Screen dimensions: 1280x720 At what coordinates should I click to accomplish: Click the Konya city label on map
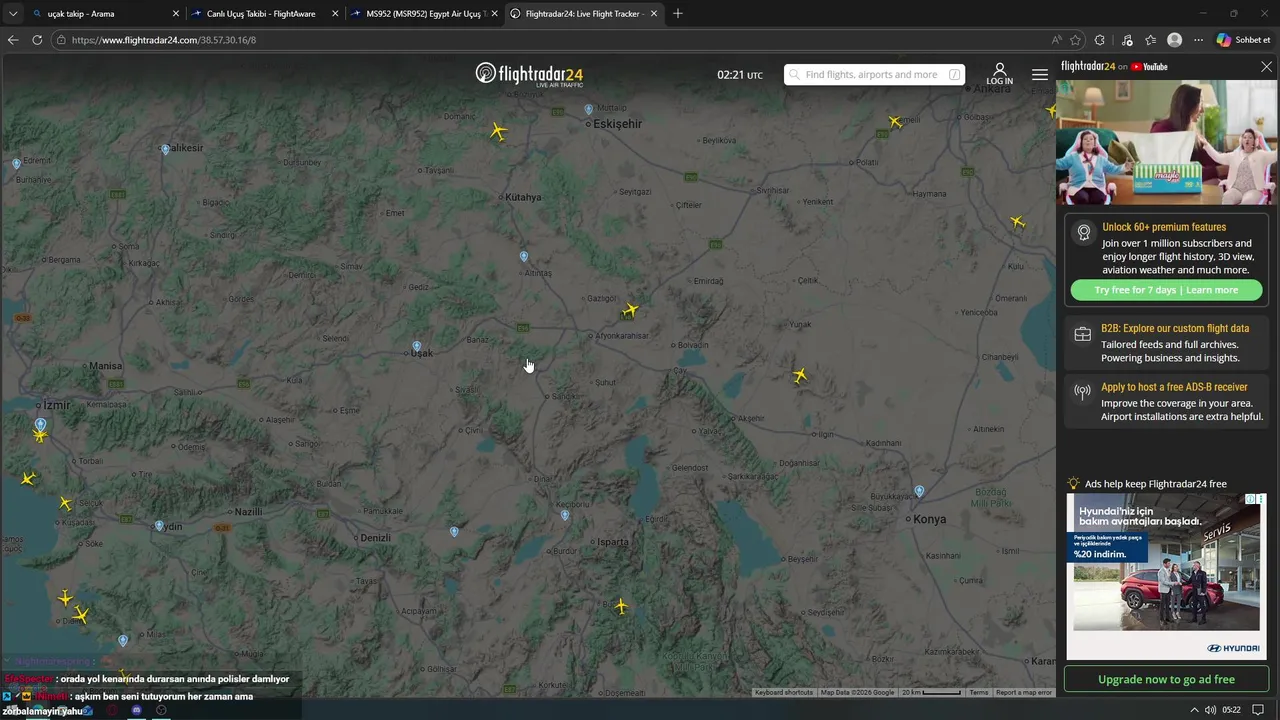click(929, 519)
